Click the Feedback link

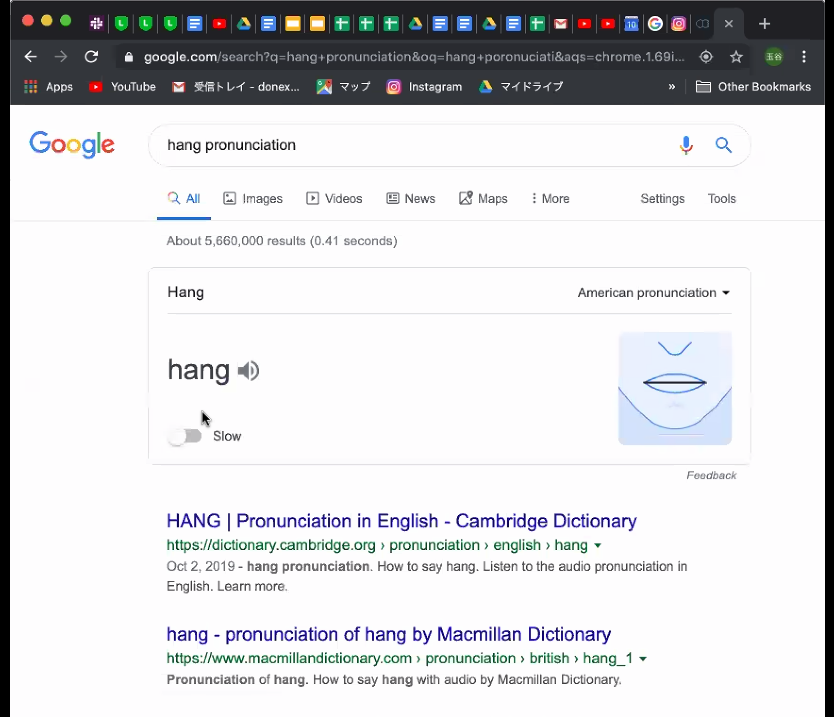pyautogui.click(x=711, y=476)
